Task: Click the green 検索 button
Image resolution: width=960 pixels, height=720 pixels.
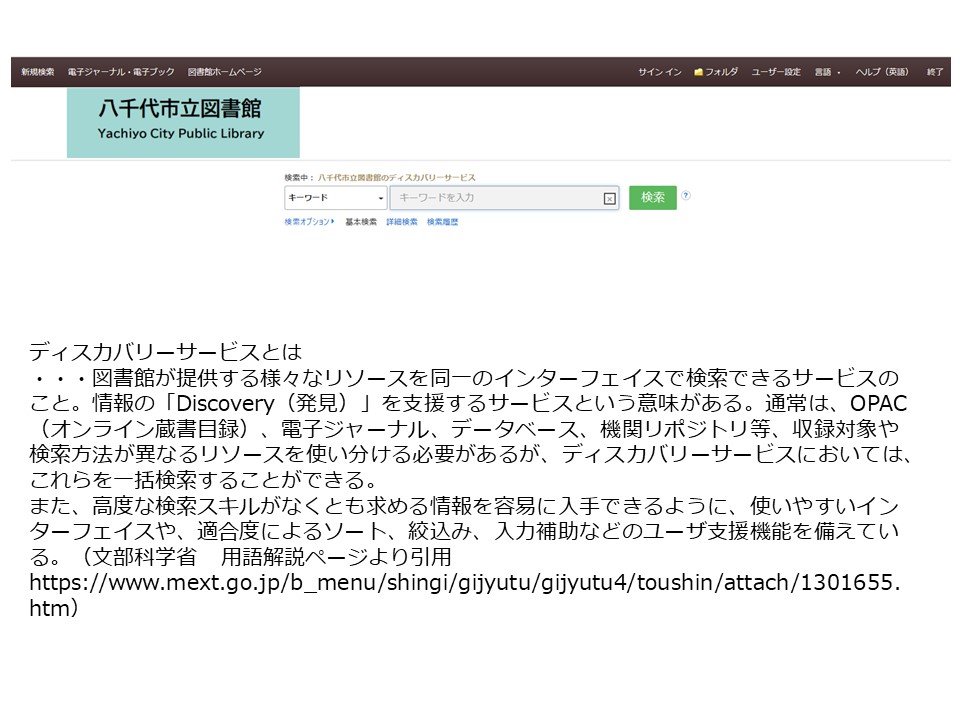Action: [653, 197]
